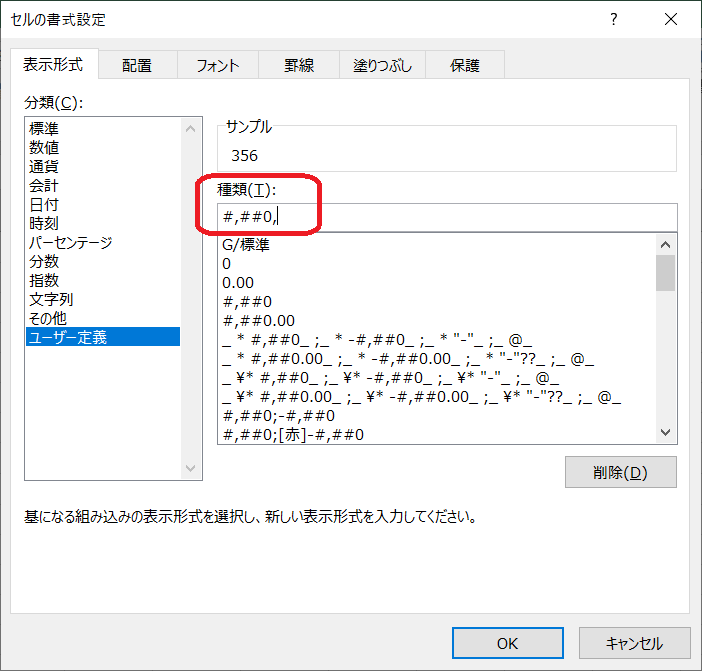Select #,##0;[赤]-#,##0 format
Image resolution: width=702 pixels, height=671 pixels.
coord(293,435)
